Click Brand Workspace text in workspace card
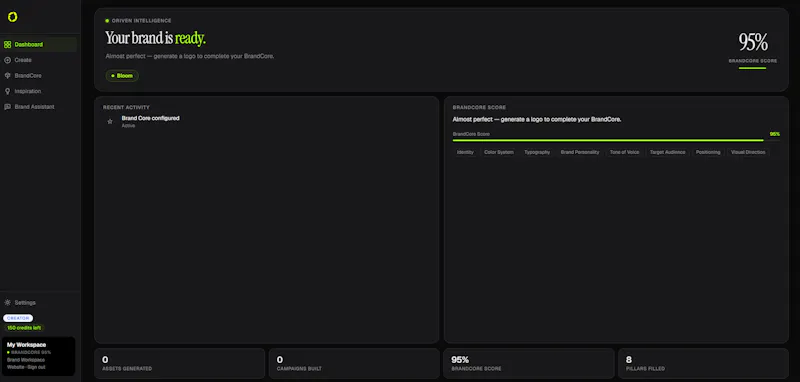This screenshot has height=382, width=800. (x=26, y=360)
